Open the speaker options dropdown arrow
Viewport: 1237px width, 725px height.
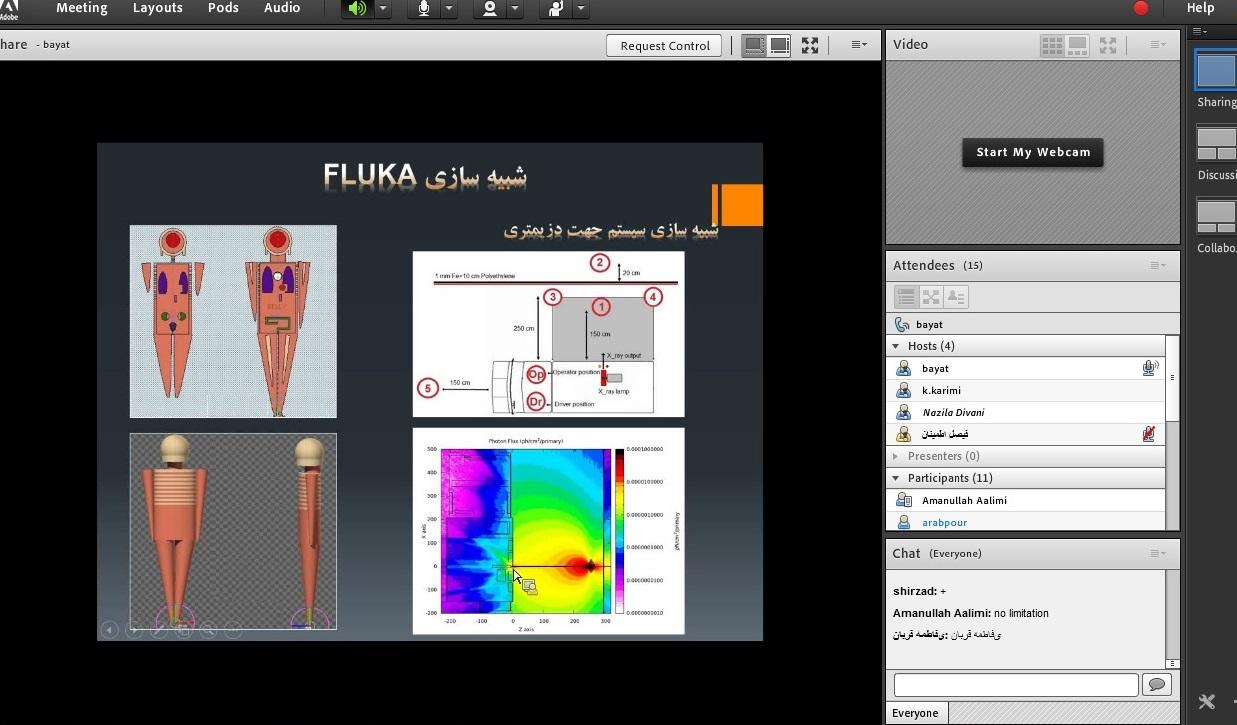383,9
